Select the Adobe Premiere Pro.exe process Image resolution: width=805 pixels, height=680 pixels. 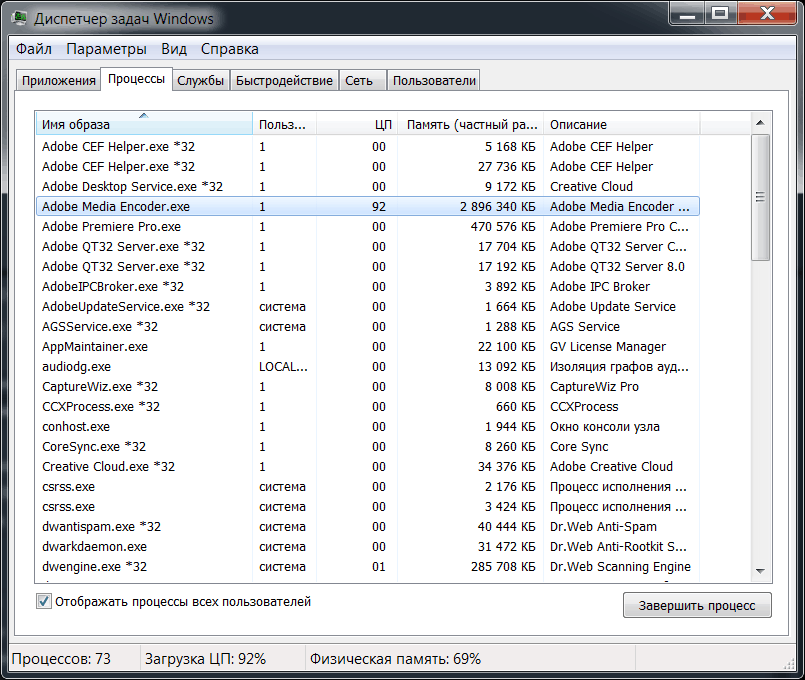tap(368, 226)
